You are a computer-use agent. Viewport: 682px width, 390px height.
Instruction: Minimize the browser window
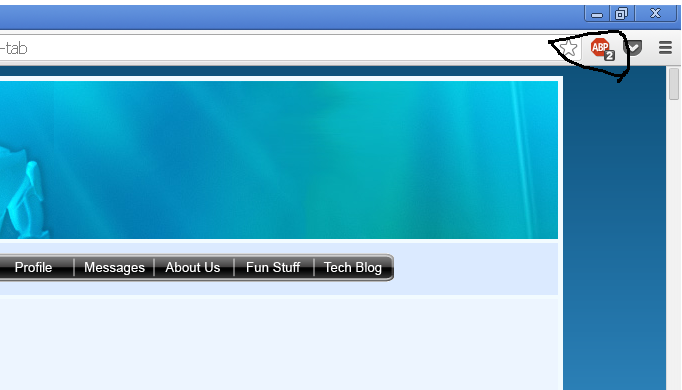pyautogui.click(x=597, y=14)
